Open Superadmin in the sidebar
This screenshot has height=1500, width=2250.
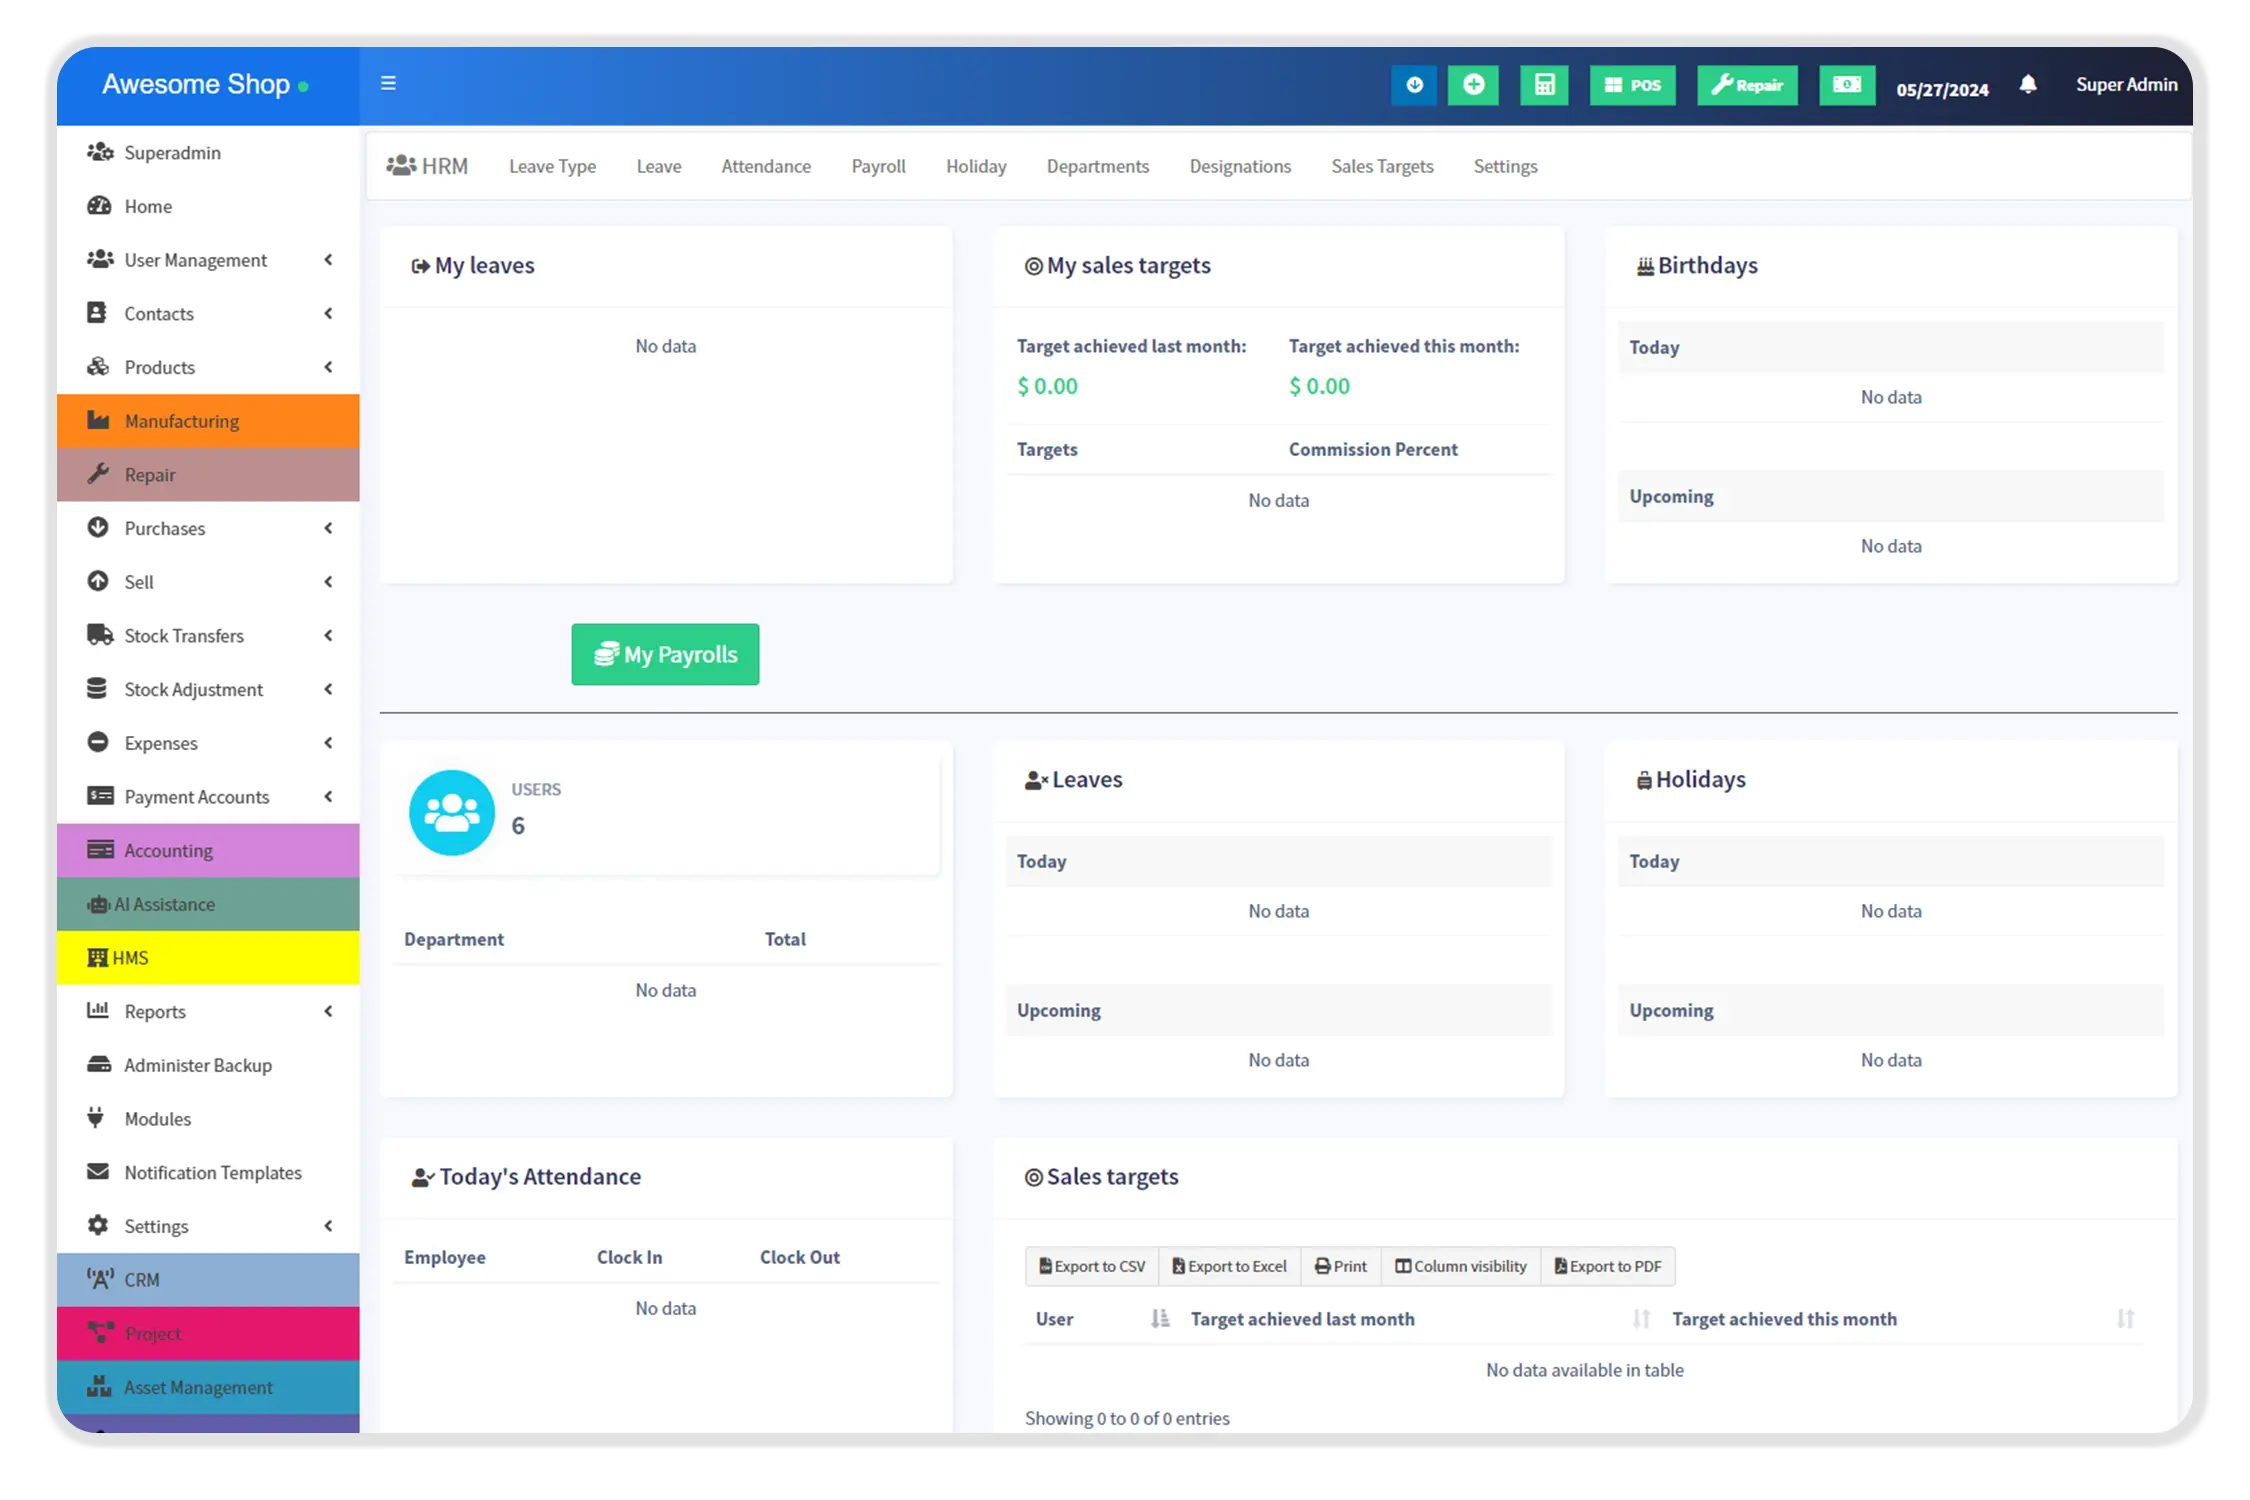(208, 152)
